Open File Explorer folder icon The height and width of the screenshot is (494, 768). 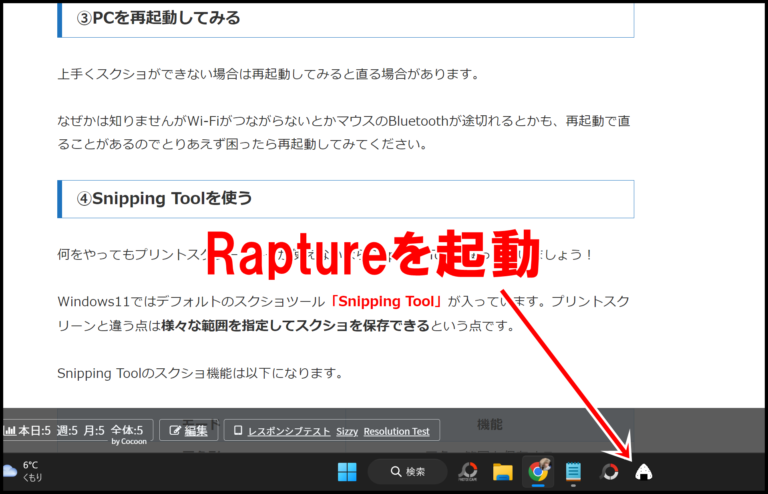(502, 471)
